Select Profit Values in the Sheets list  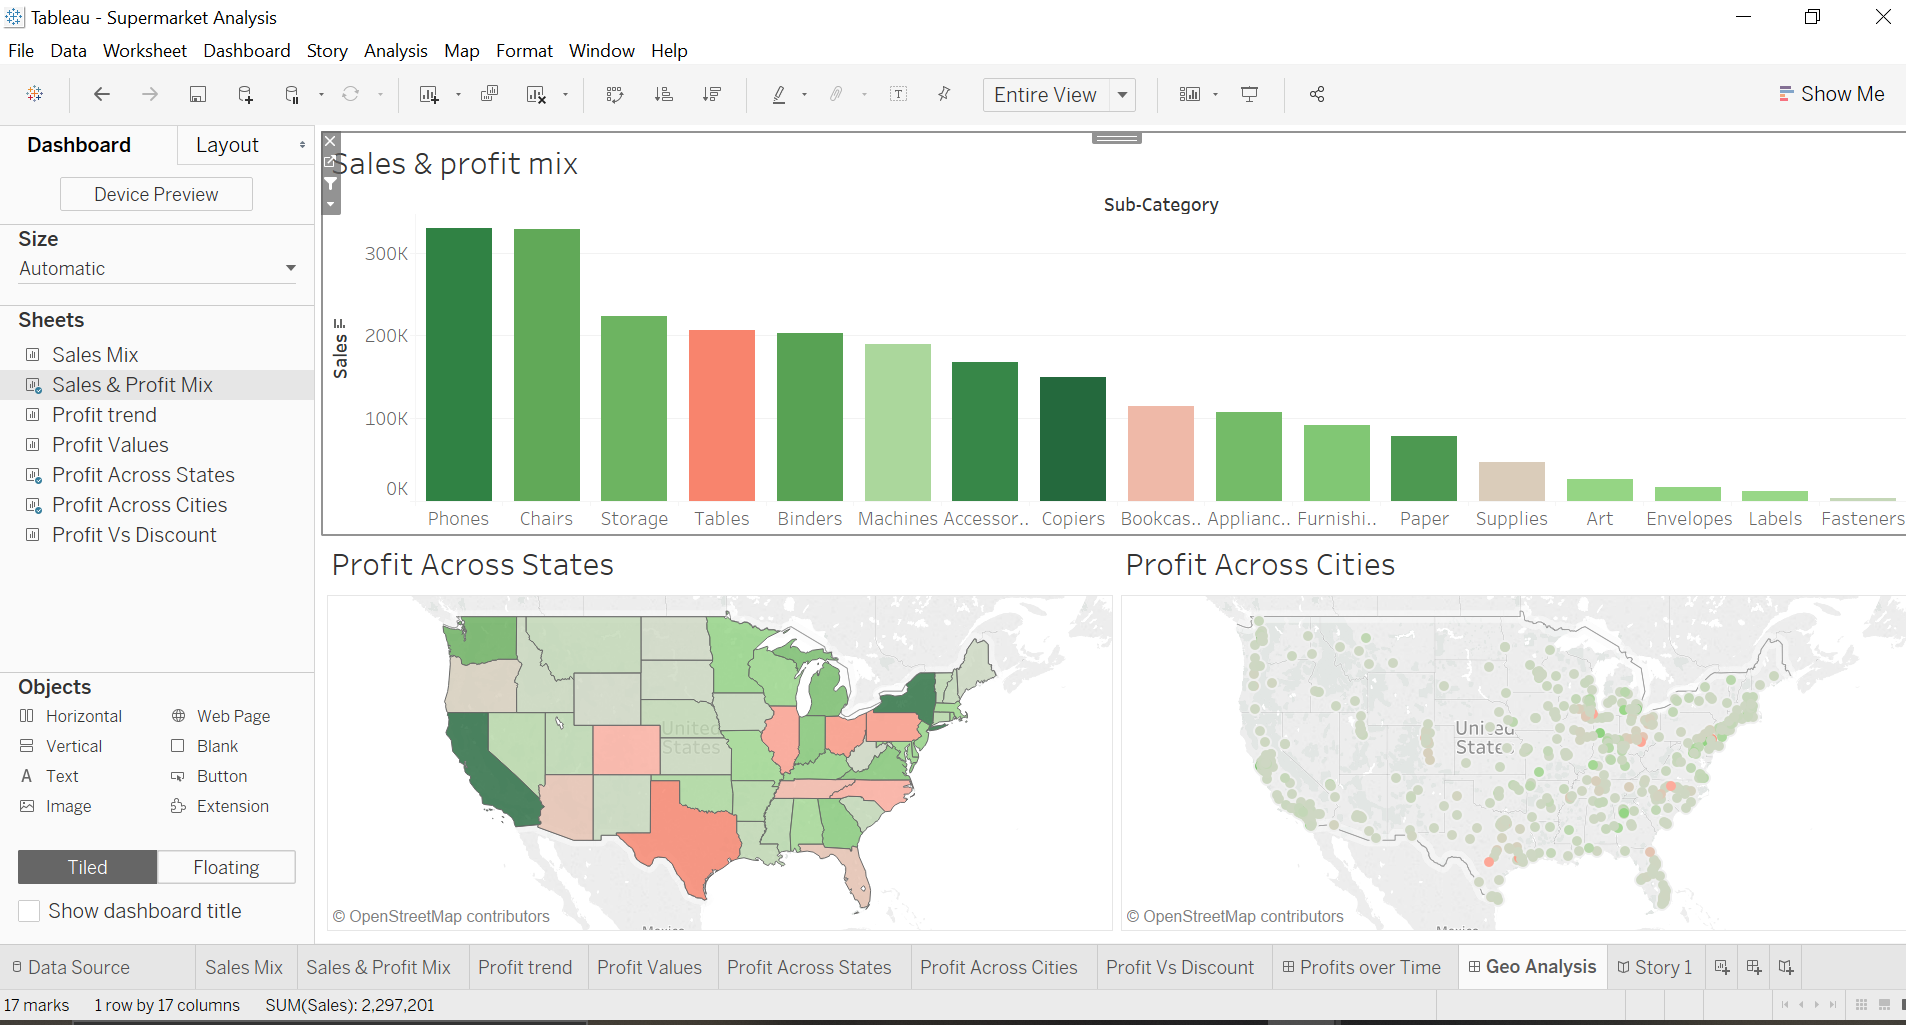(x=110, y=444)
